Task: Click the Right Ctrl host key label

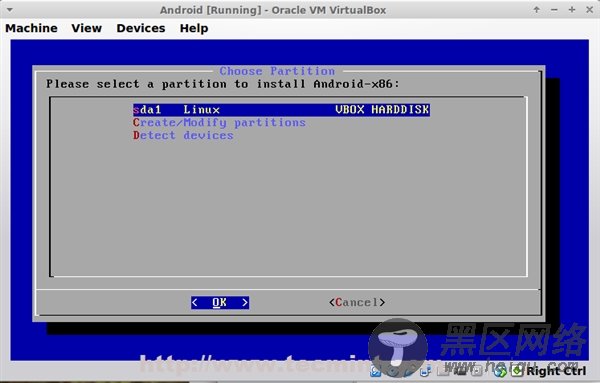Action: (556, 371)
